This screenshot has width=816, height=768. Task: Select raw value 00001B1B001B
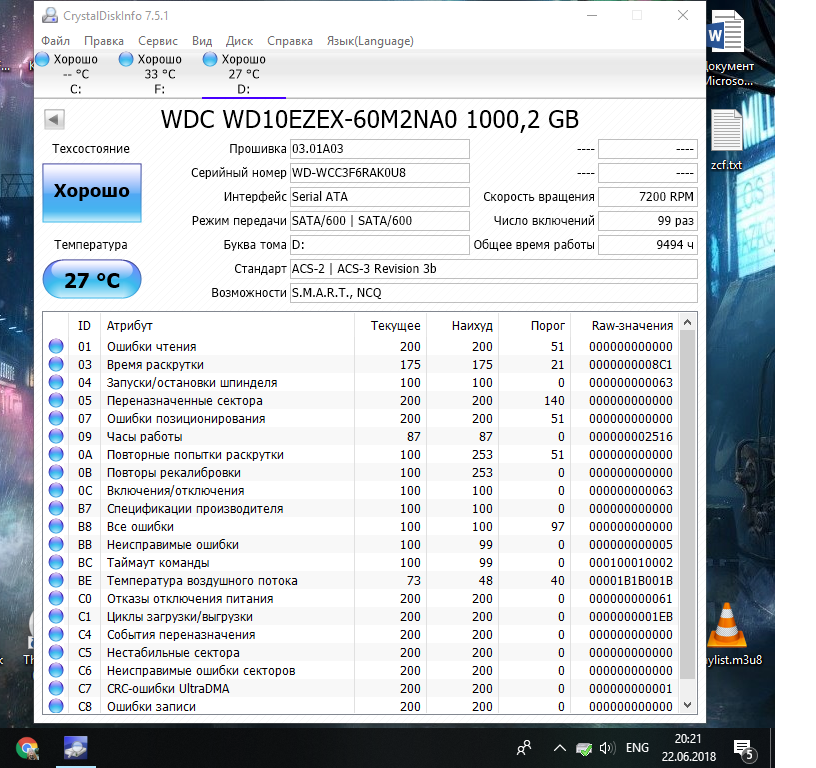[631, 581]
